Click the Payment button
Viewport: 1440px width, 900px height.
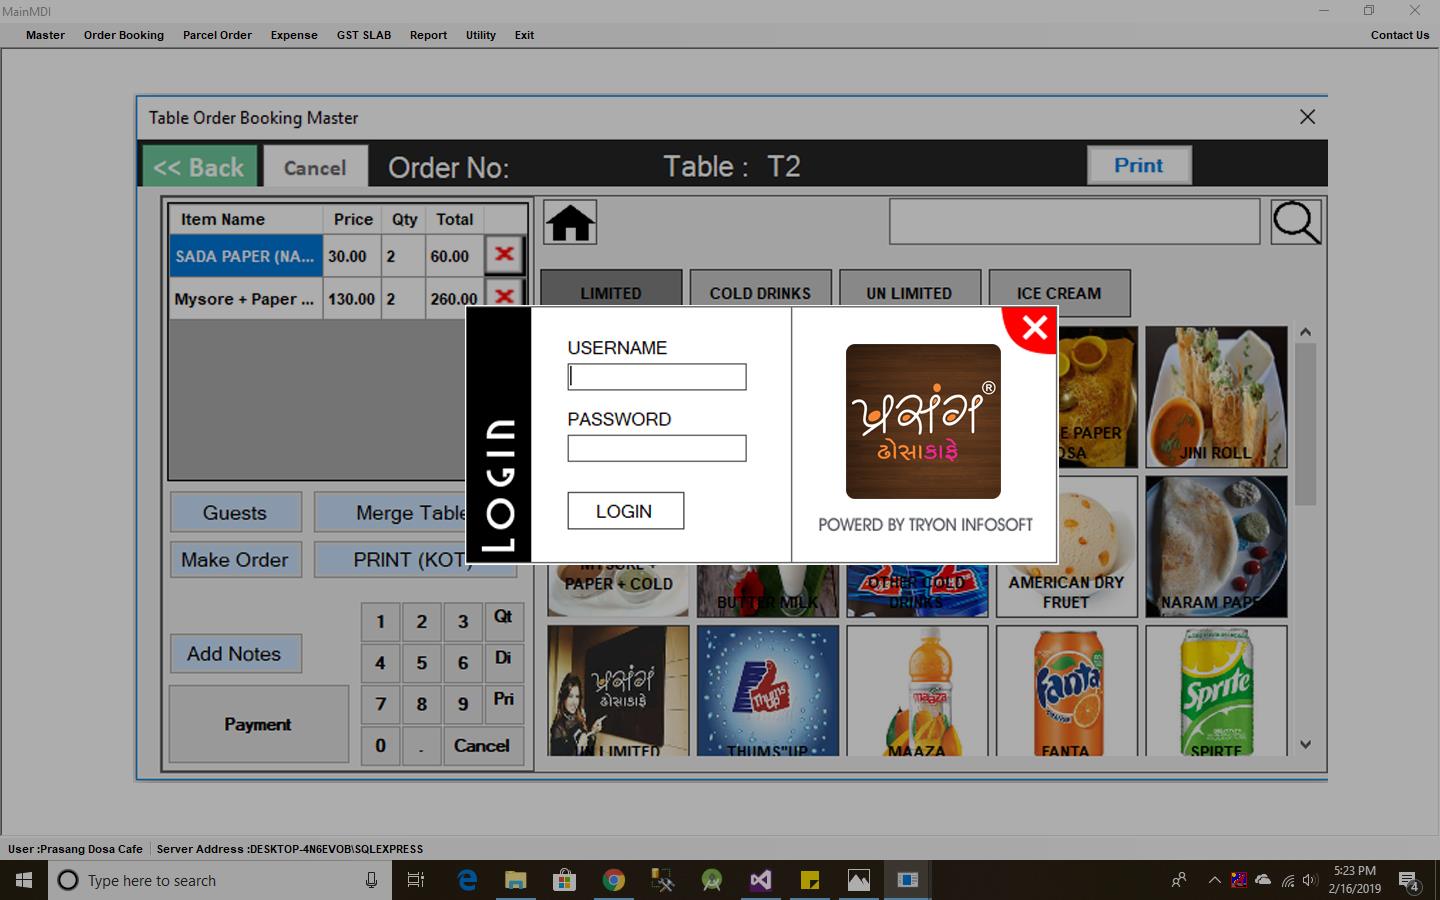pos(258,724)
